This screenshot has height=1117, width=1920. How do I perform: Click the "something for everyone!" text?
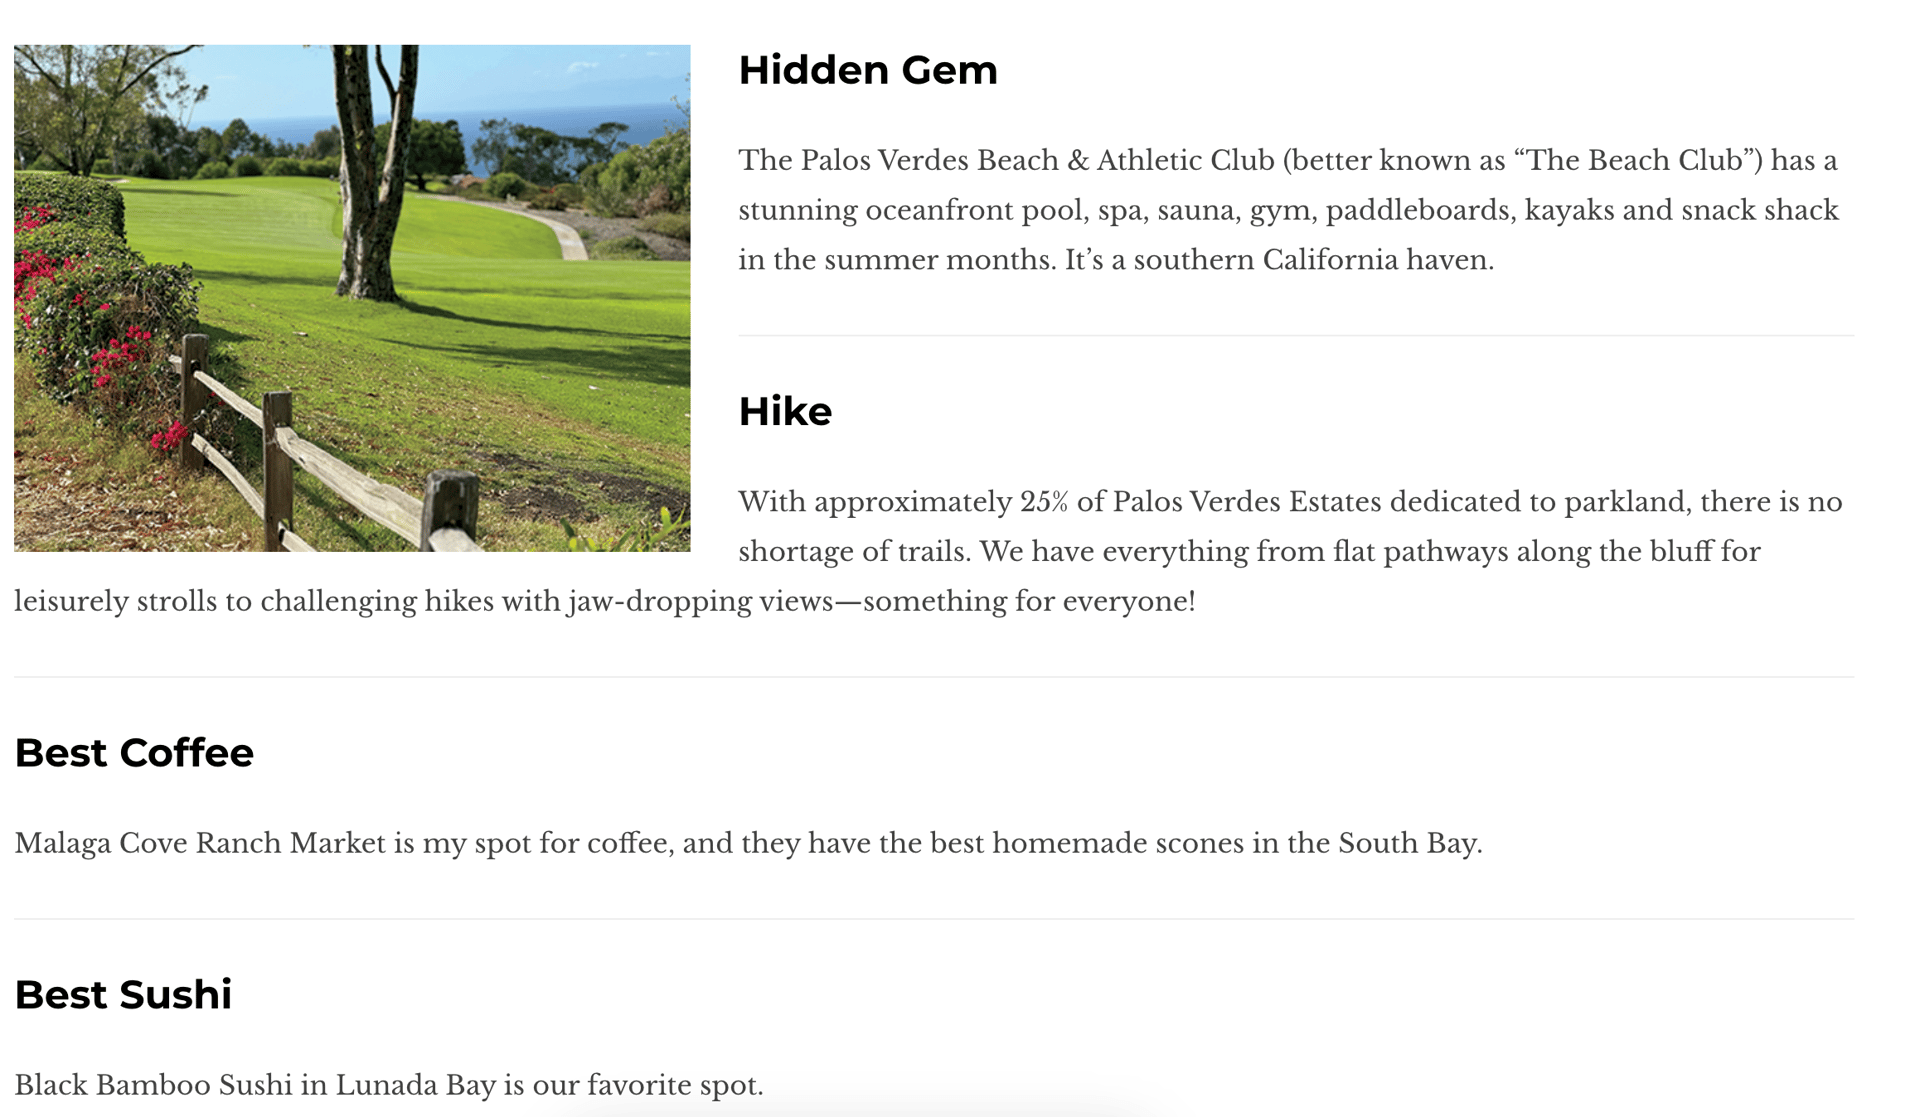click(x=1029, y=602)
